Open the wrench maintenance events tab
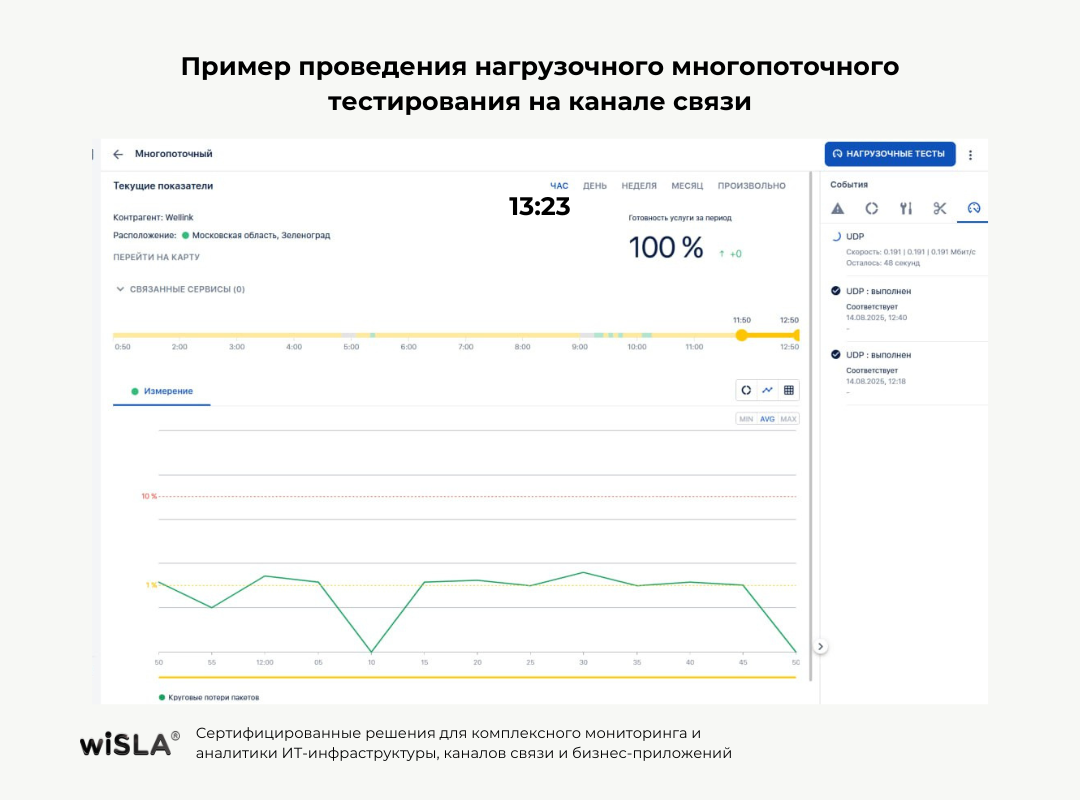The image size is (1080, 800). [x=905, y=208]
